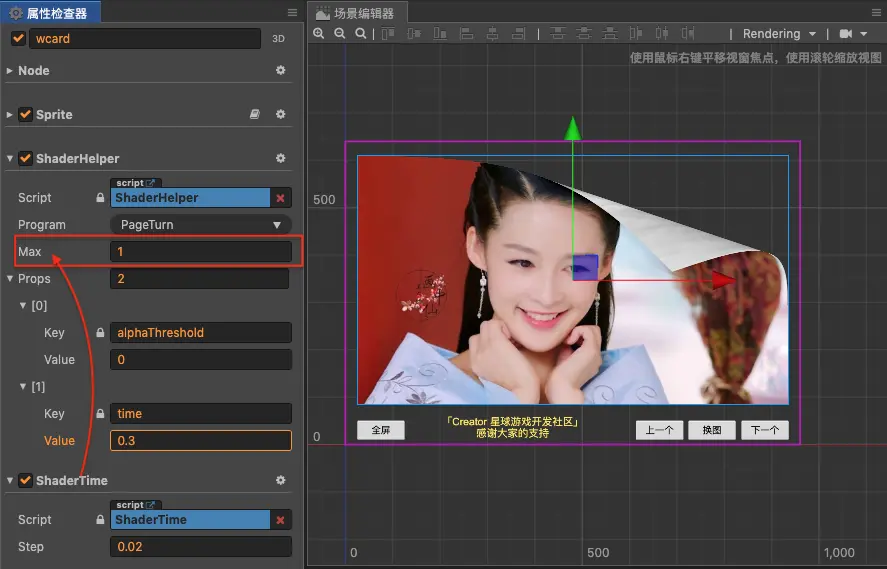Expand the Node section triangle
The height and width of the screenshot is (569, 887).
pos(10,71)
